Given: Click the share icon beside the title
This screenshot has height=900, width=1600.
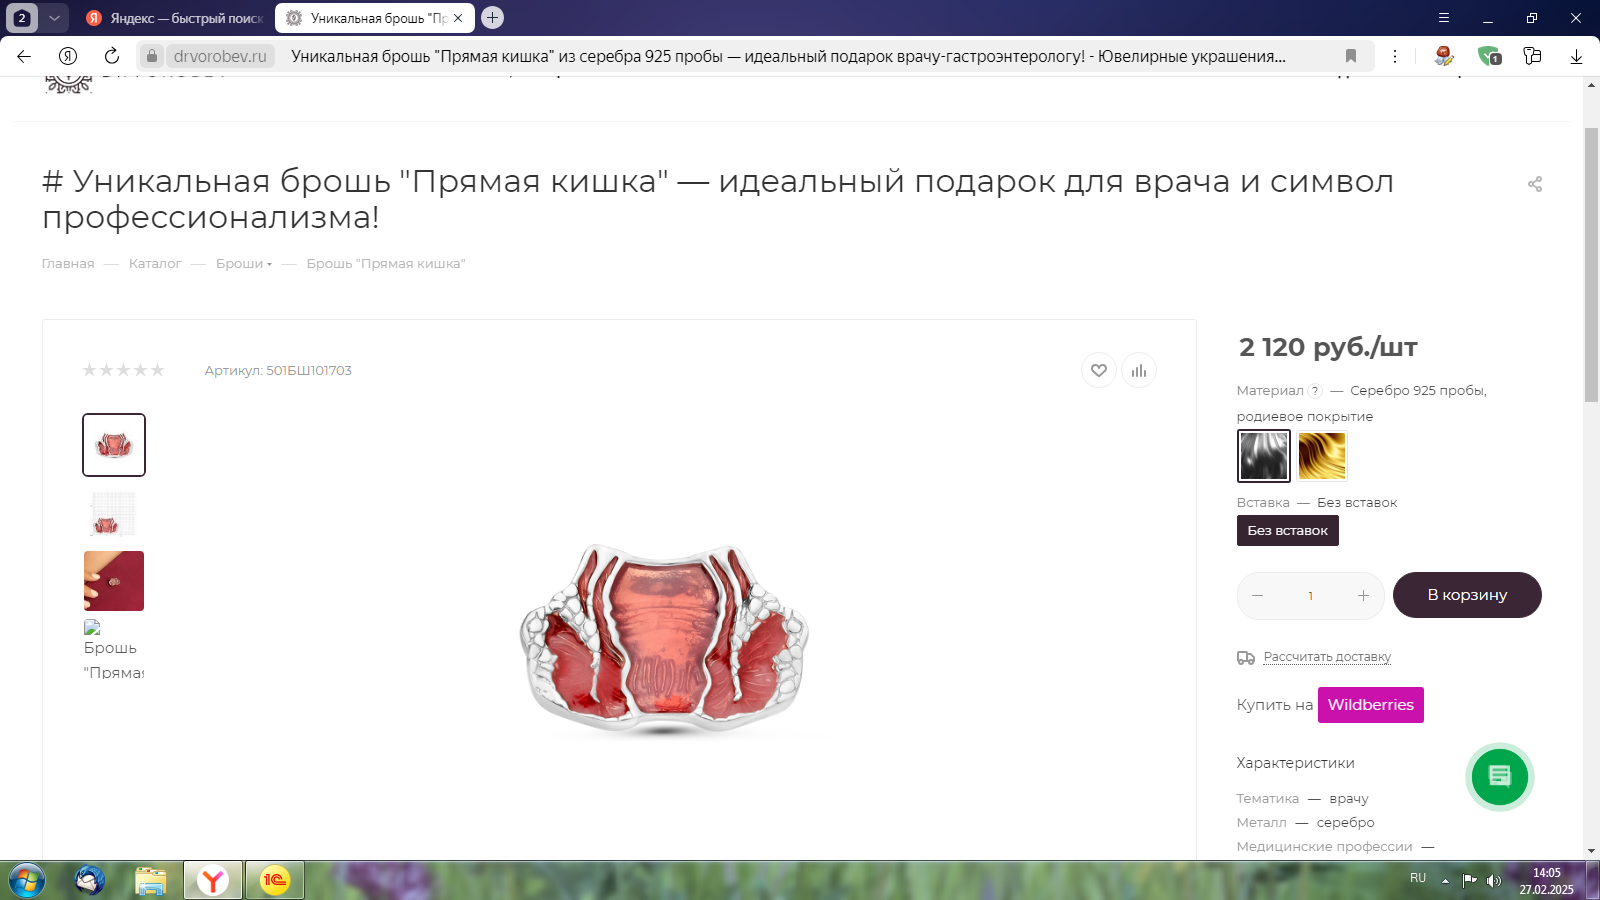Looking at the screenshot, I should [1534, 184].
